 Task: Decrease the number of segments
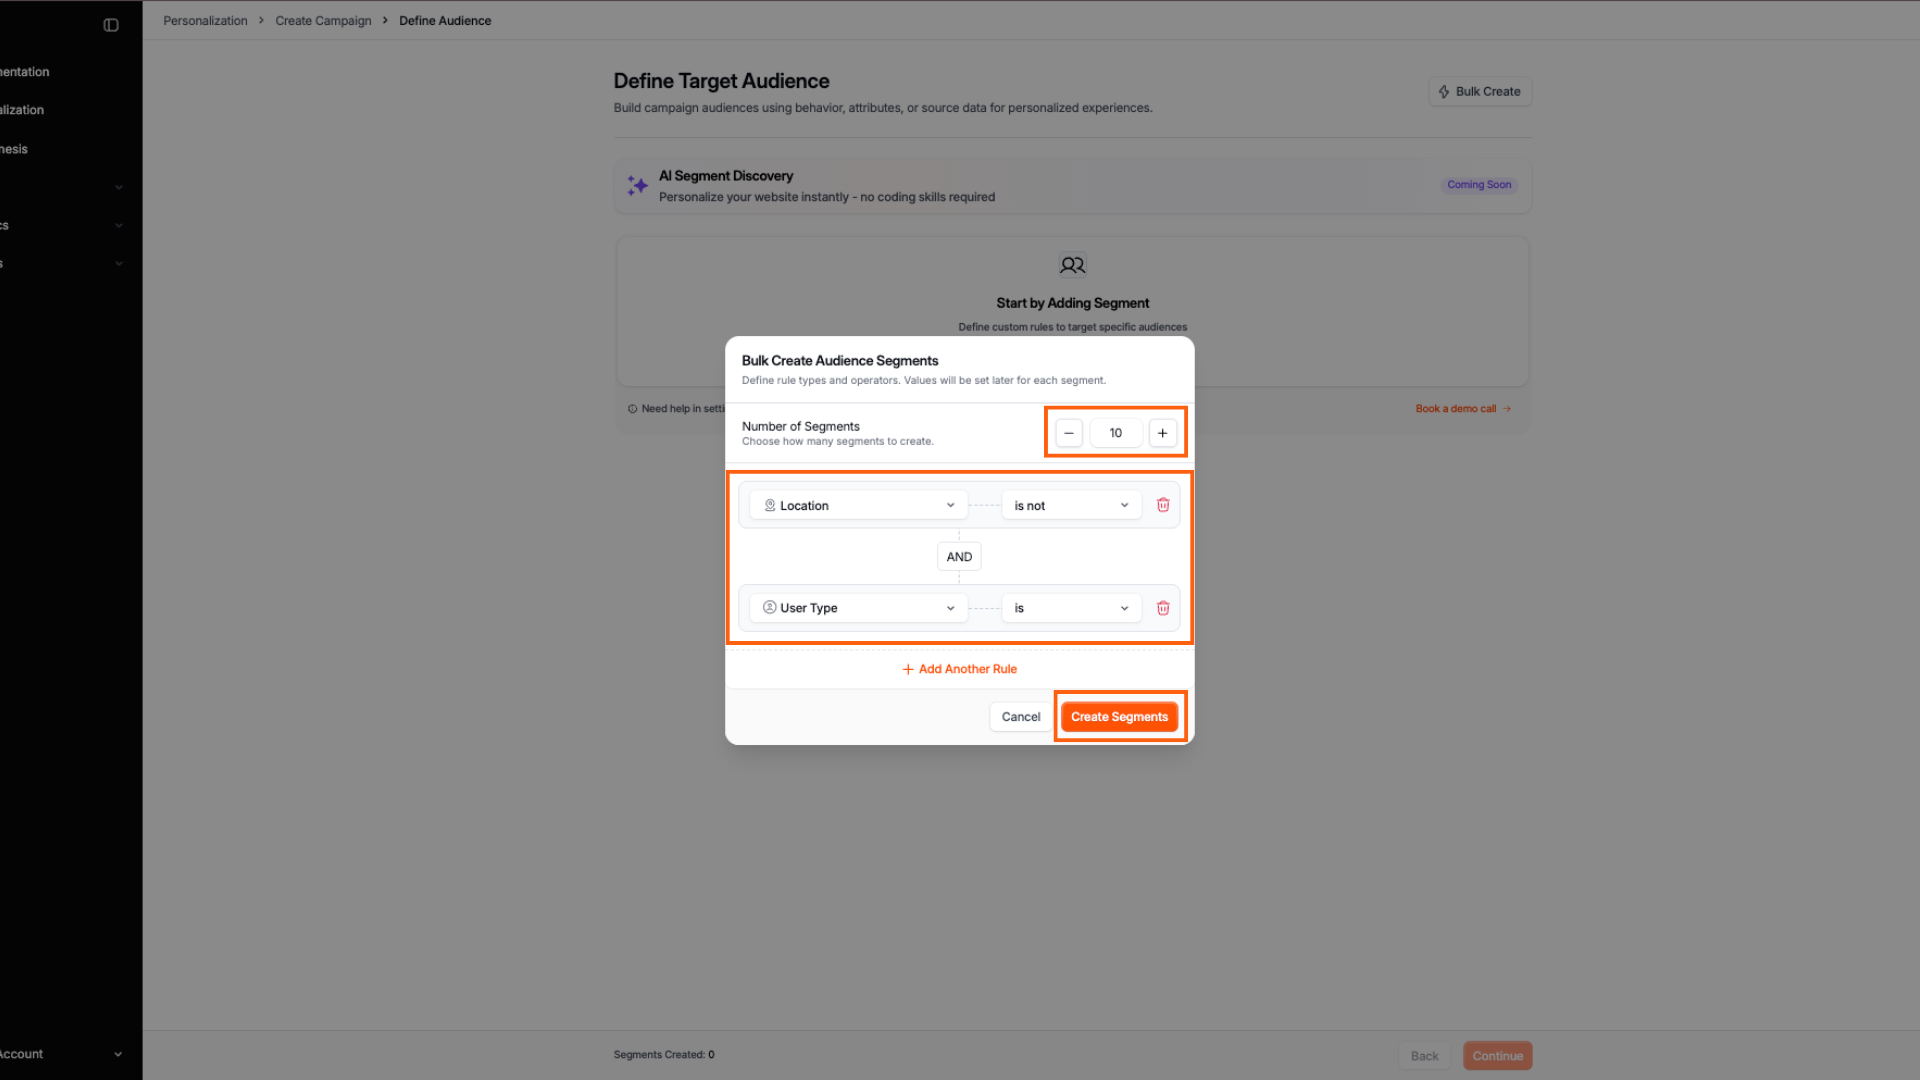click(x=1069, y=433)
